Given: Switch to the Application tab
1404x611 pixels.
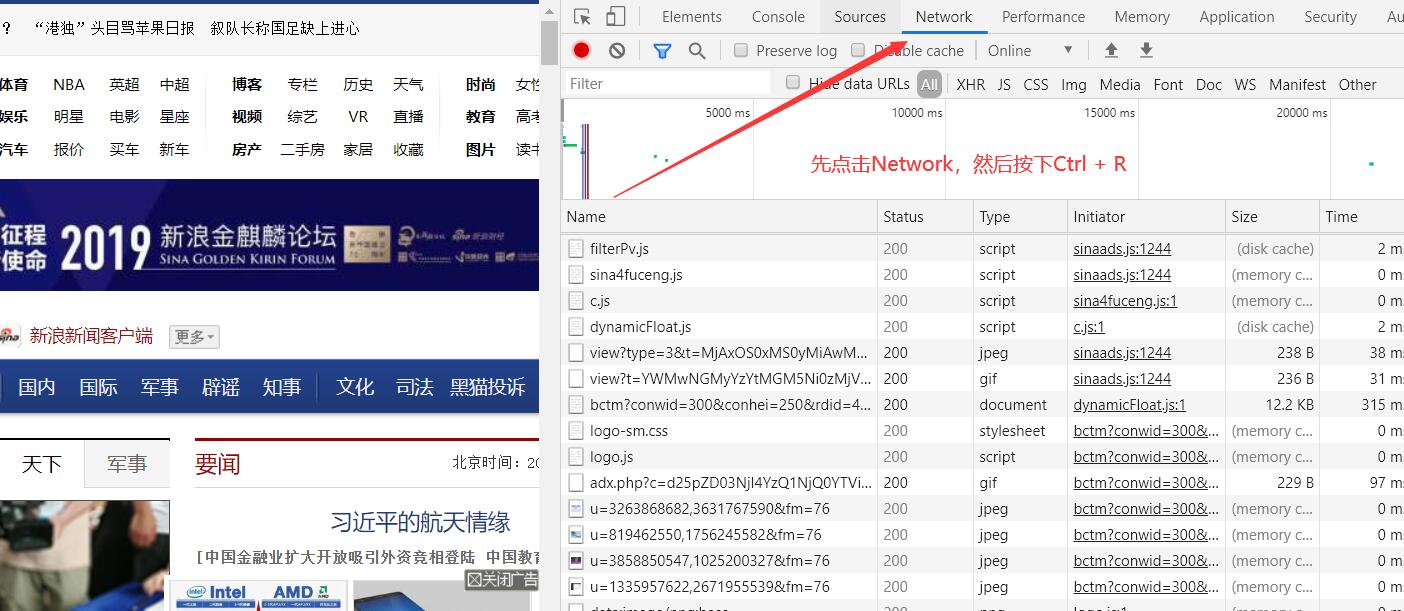Looking at the screenshot, I should [1237, 17].
